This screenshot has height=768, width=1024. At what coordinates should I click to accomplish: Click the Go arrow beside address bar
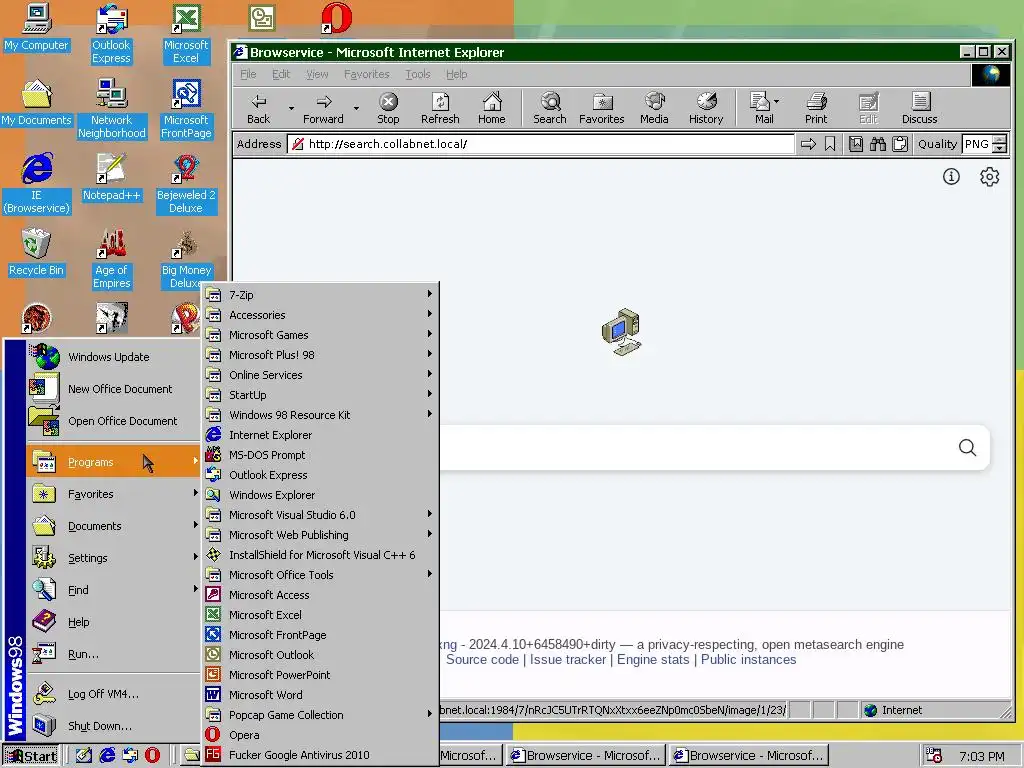pyautogui.click(x=808, y=144)
